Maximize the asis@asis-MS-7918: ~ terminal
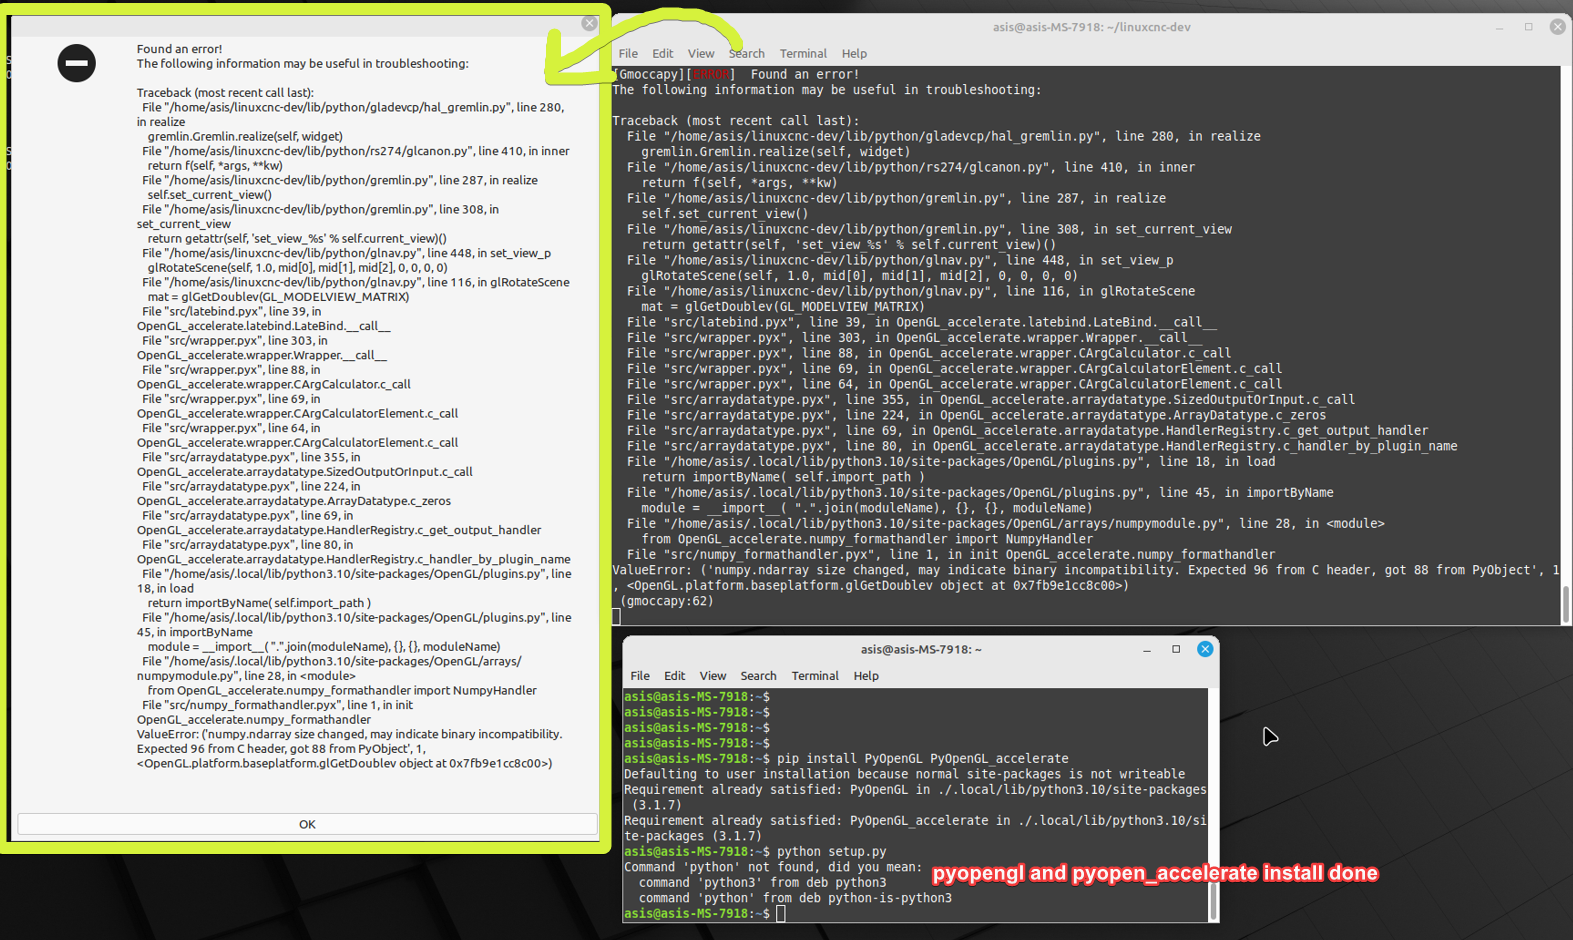The width and height of the screenshot is (1573, 940). [1176, 650]
